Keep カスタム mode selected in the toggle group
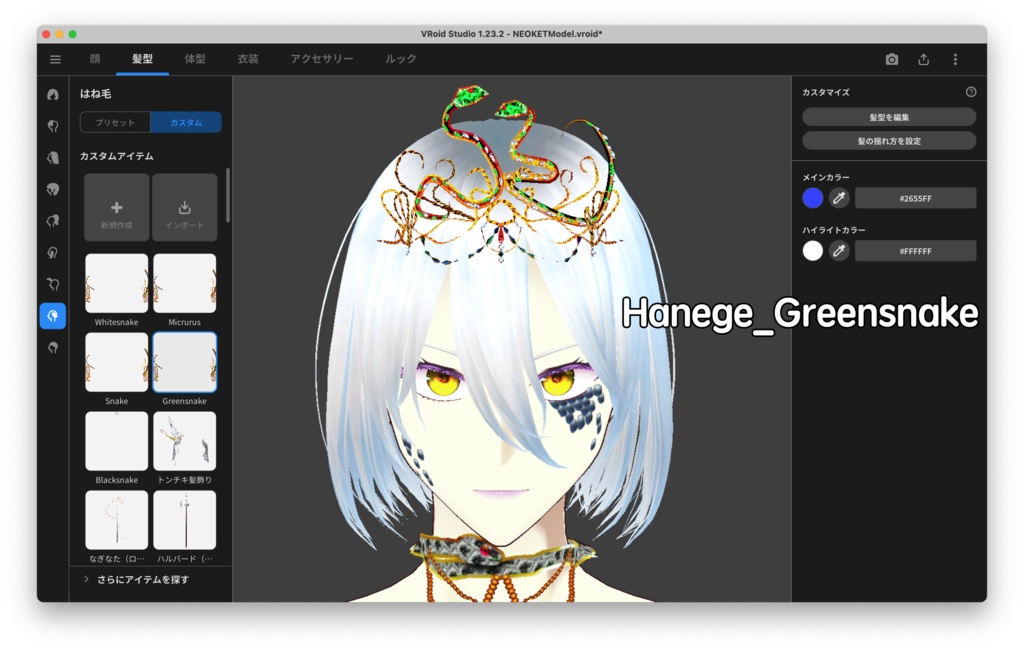 tap(184, 122)
